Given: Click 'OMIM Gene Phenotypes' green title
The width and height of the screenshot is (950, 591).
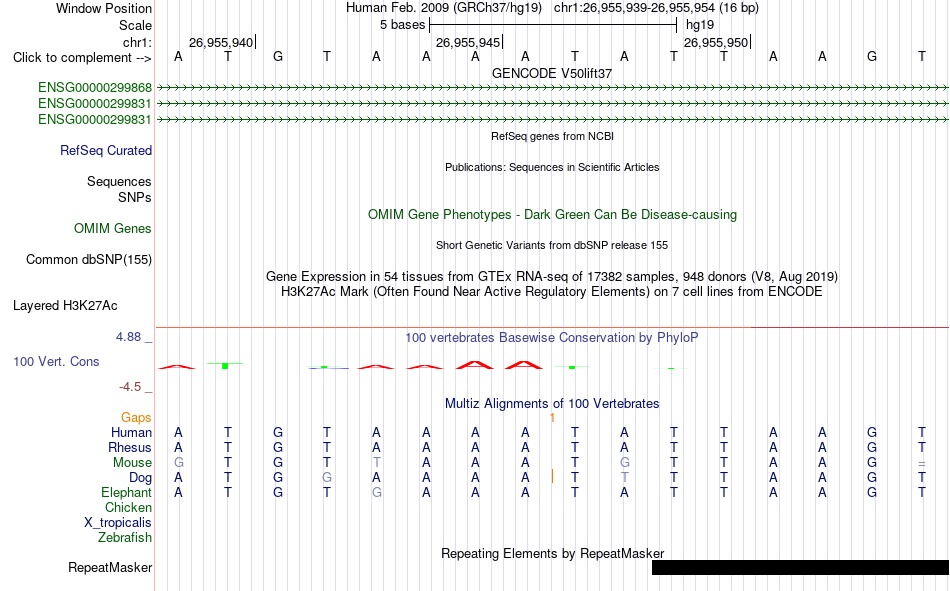Looking at the screenshot, I should (552, 215).
